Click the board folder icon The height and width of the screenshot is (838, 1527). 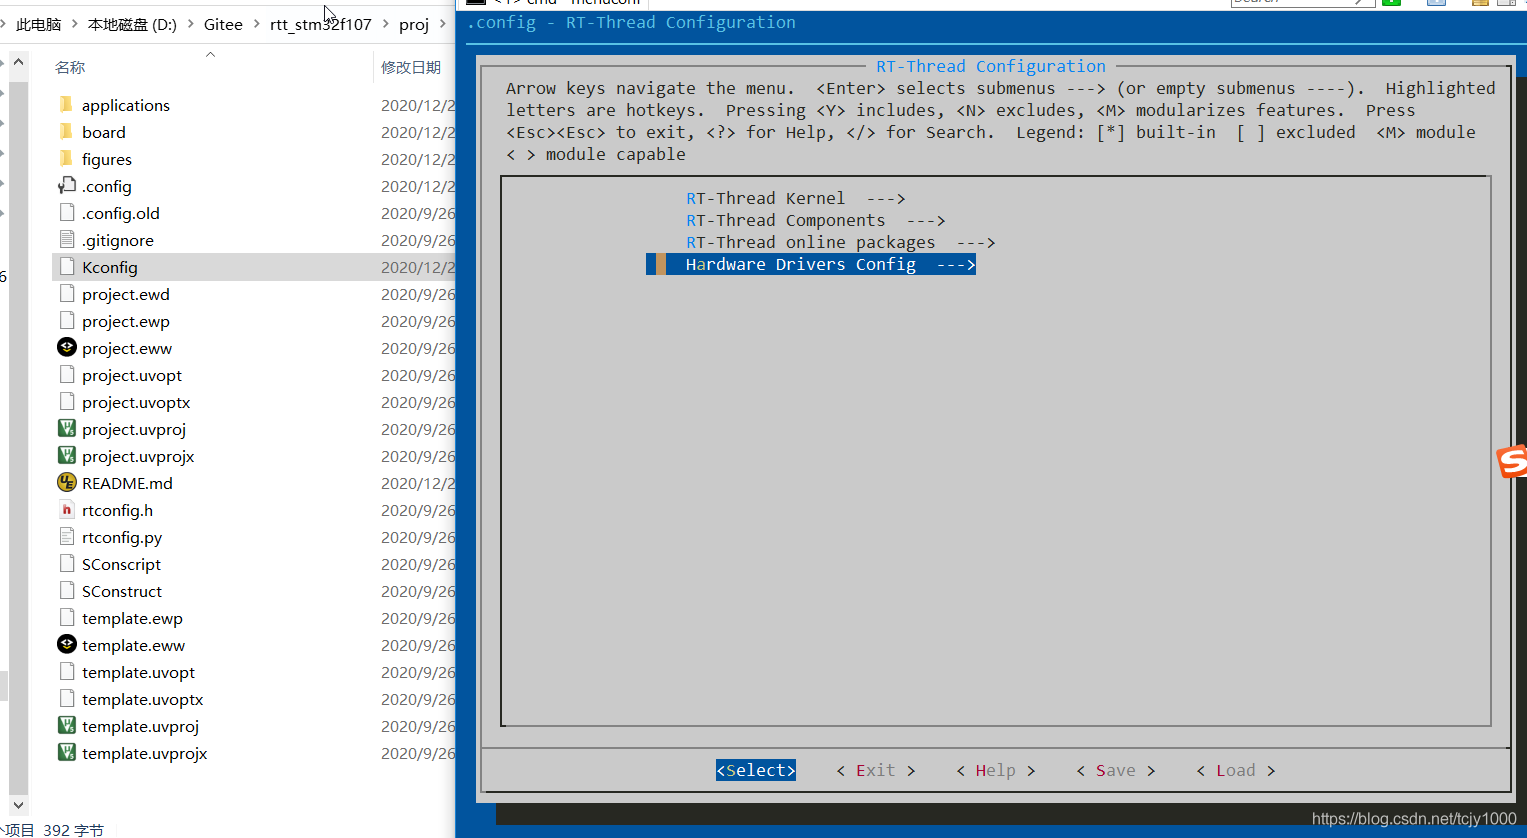coord(66,132)
